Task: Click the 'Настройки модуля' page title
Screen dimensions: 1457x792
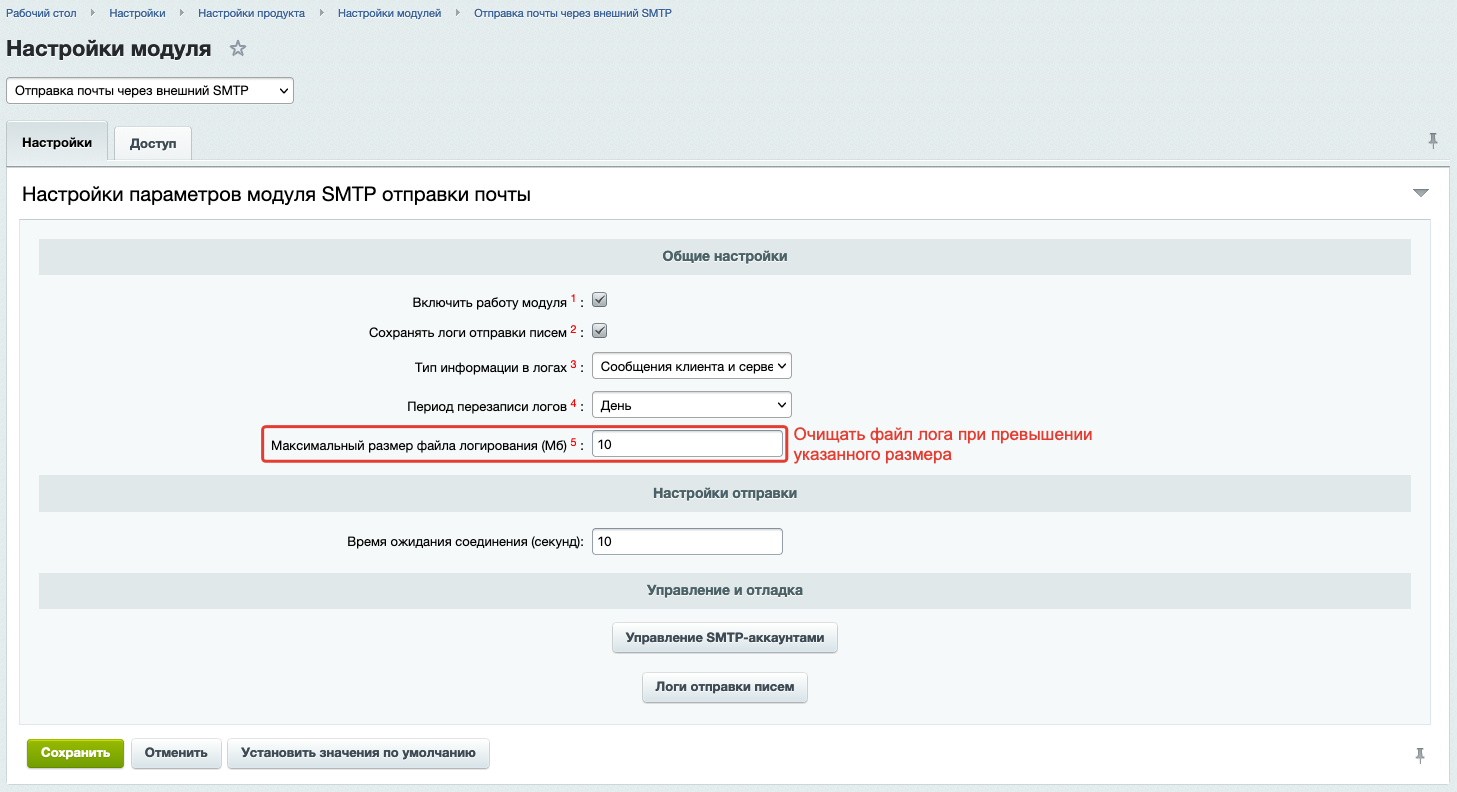Action: 109,48
